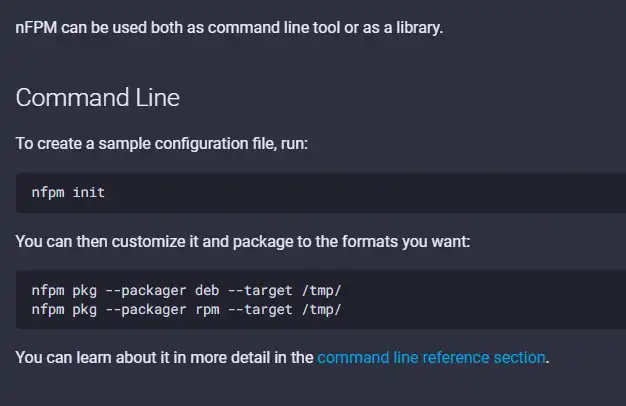The image size is (626, 406).
Task: Click the word "init" in the code block
Action: 88,192
